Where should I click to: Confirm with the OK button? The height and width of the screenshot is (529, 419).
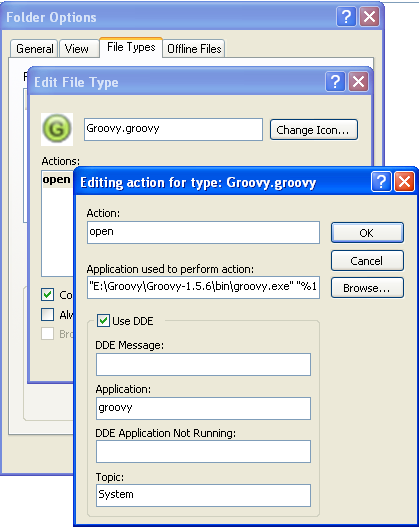point(367,232)
